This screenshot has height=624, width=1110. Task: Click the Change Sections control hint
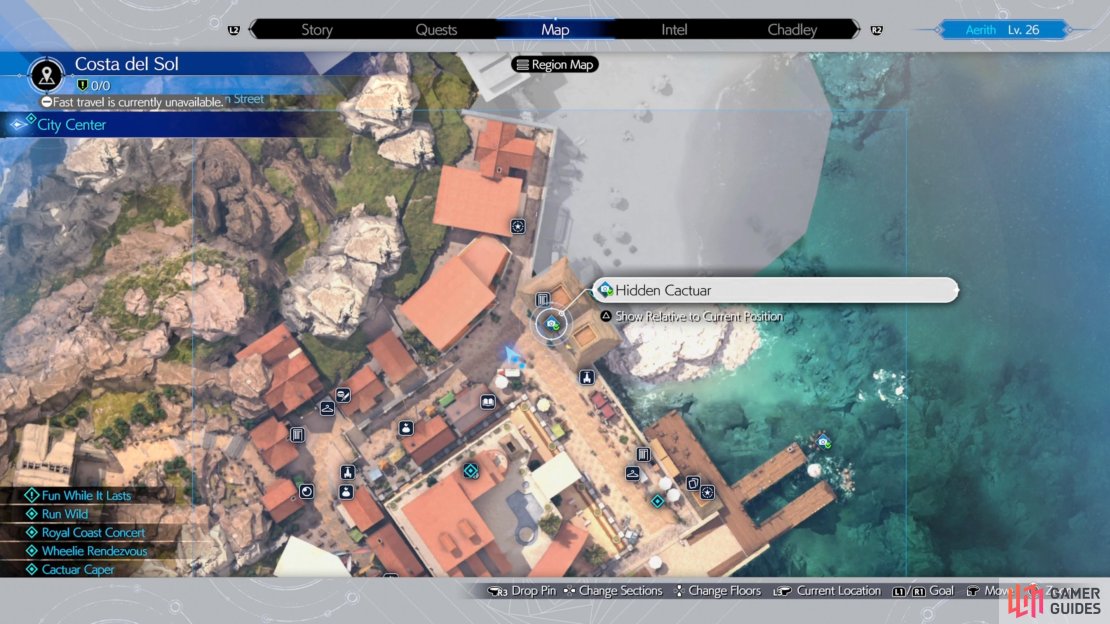pyautogui.click(x=613, y=591)
